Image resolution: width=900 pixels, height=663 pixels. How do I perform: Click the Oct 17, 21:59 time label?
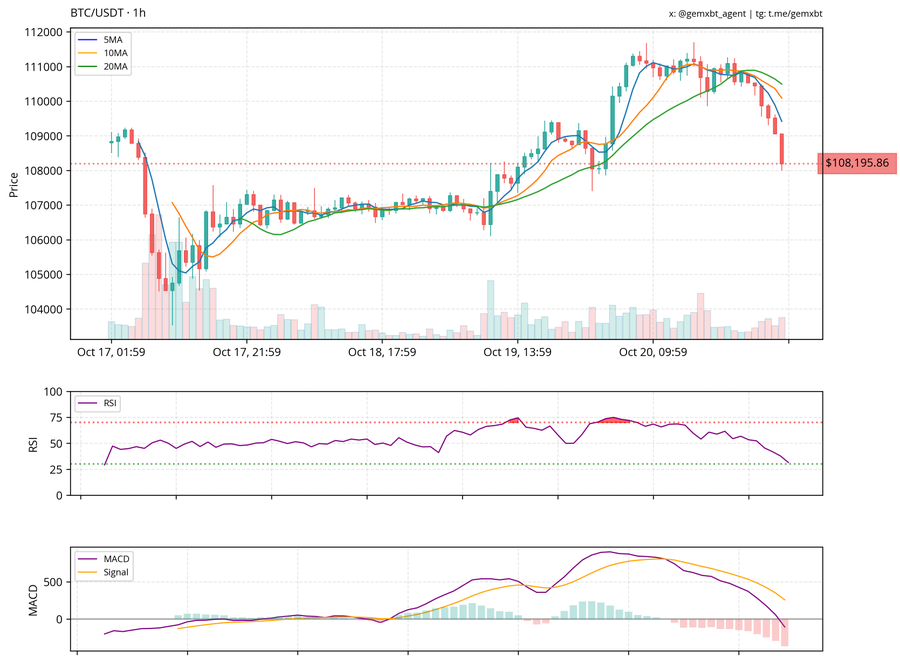(x=246, y=352)
